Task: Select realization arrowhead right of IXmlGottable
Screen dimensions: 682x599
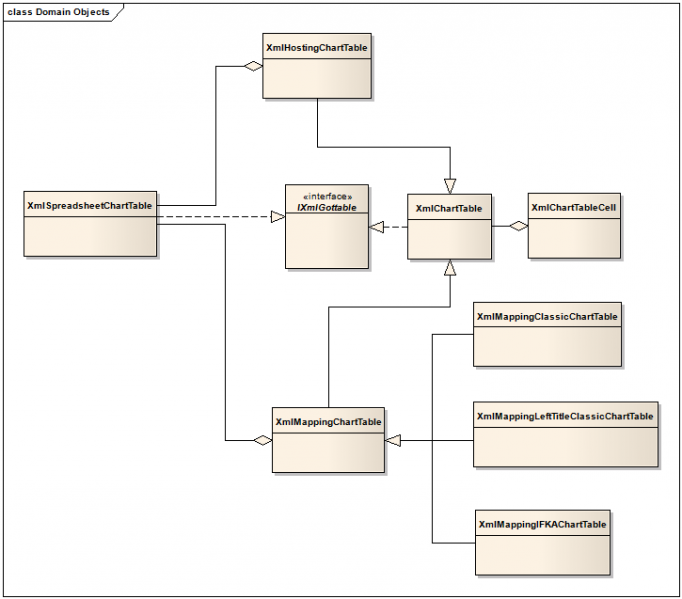Action: point(377,227)
